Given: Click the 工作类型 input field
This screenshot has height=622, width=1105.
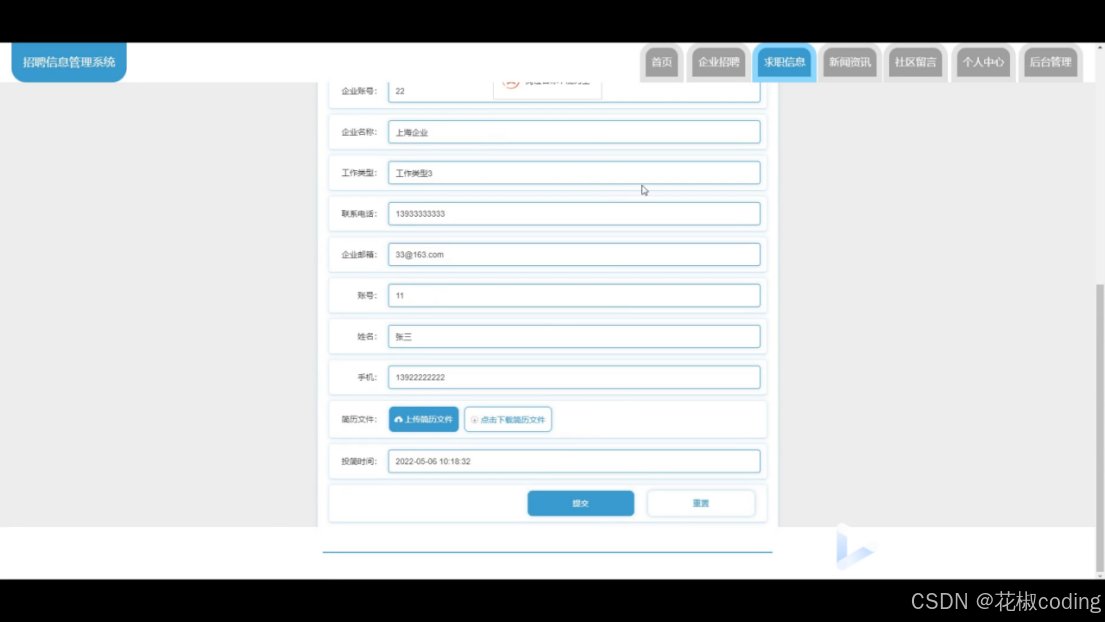Looking at the screenshot, I should [574, 173].
